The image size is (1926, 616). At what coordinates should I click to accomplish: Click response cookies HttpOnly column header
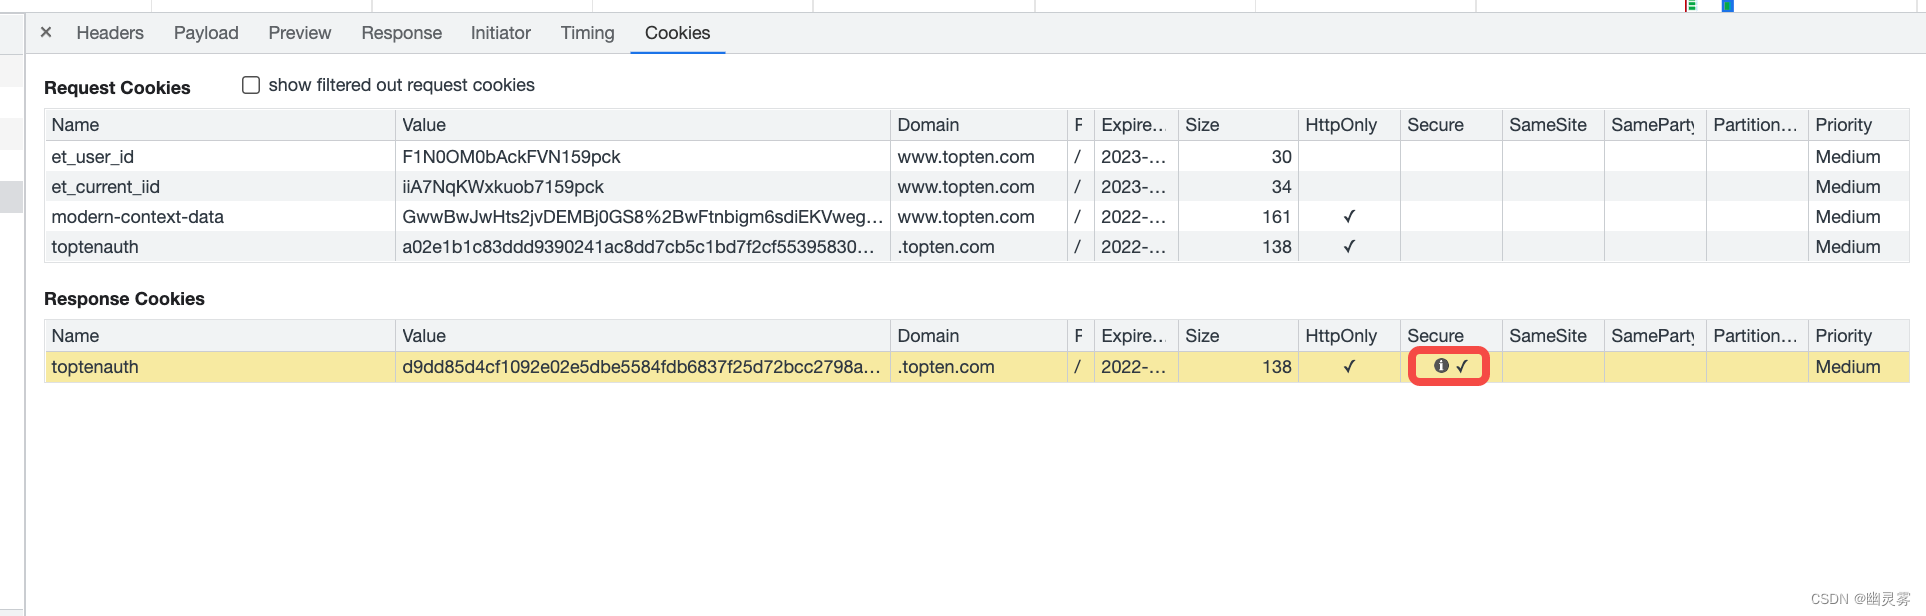pos(1349,336)
